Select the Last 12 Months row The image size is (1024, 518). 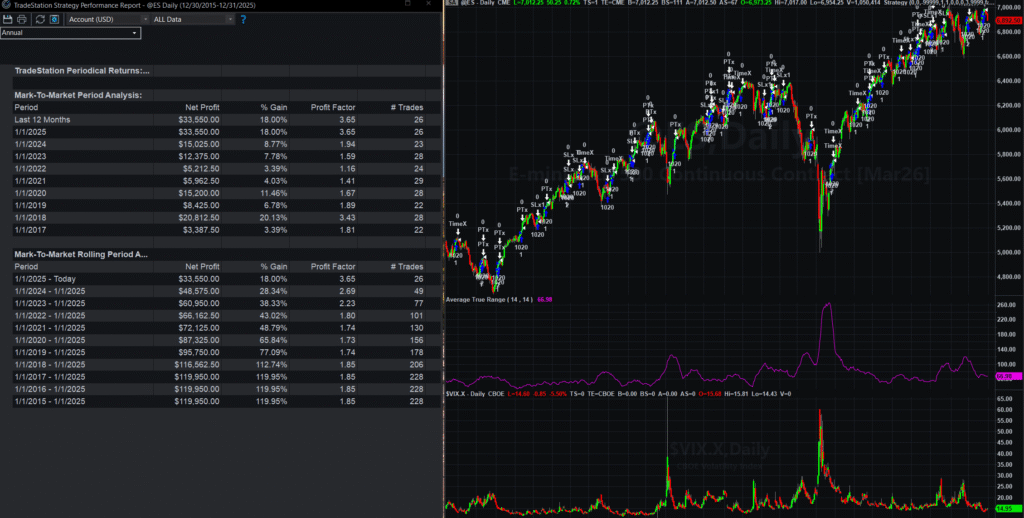tap(42, 119)
